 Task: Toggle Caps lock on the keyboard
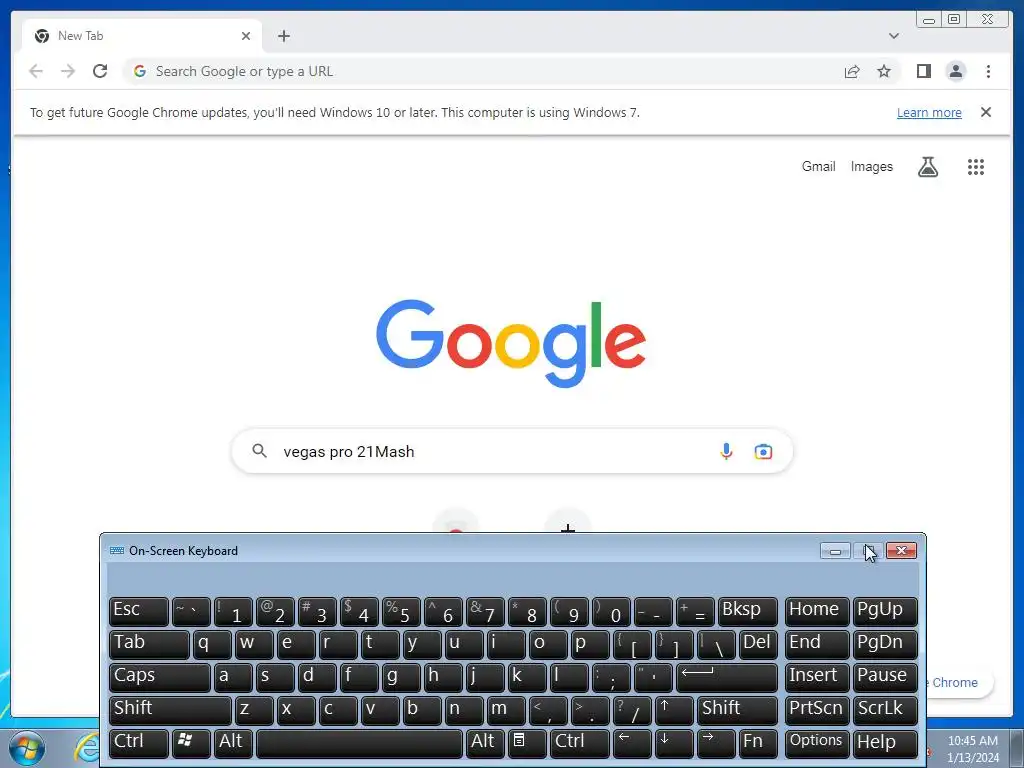[159, 677]
